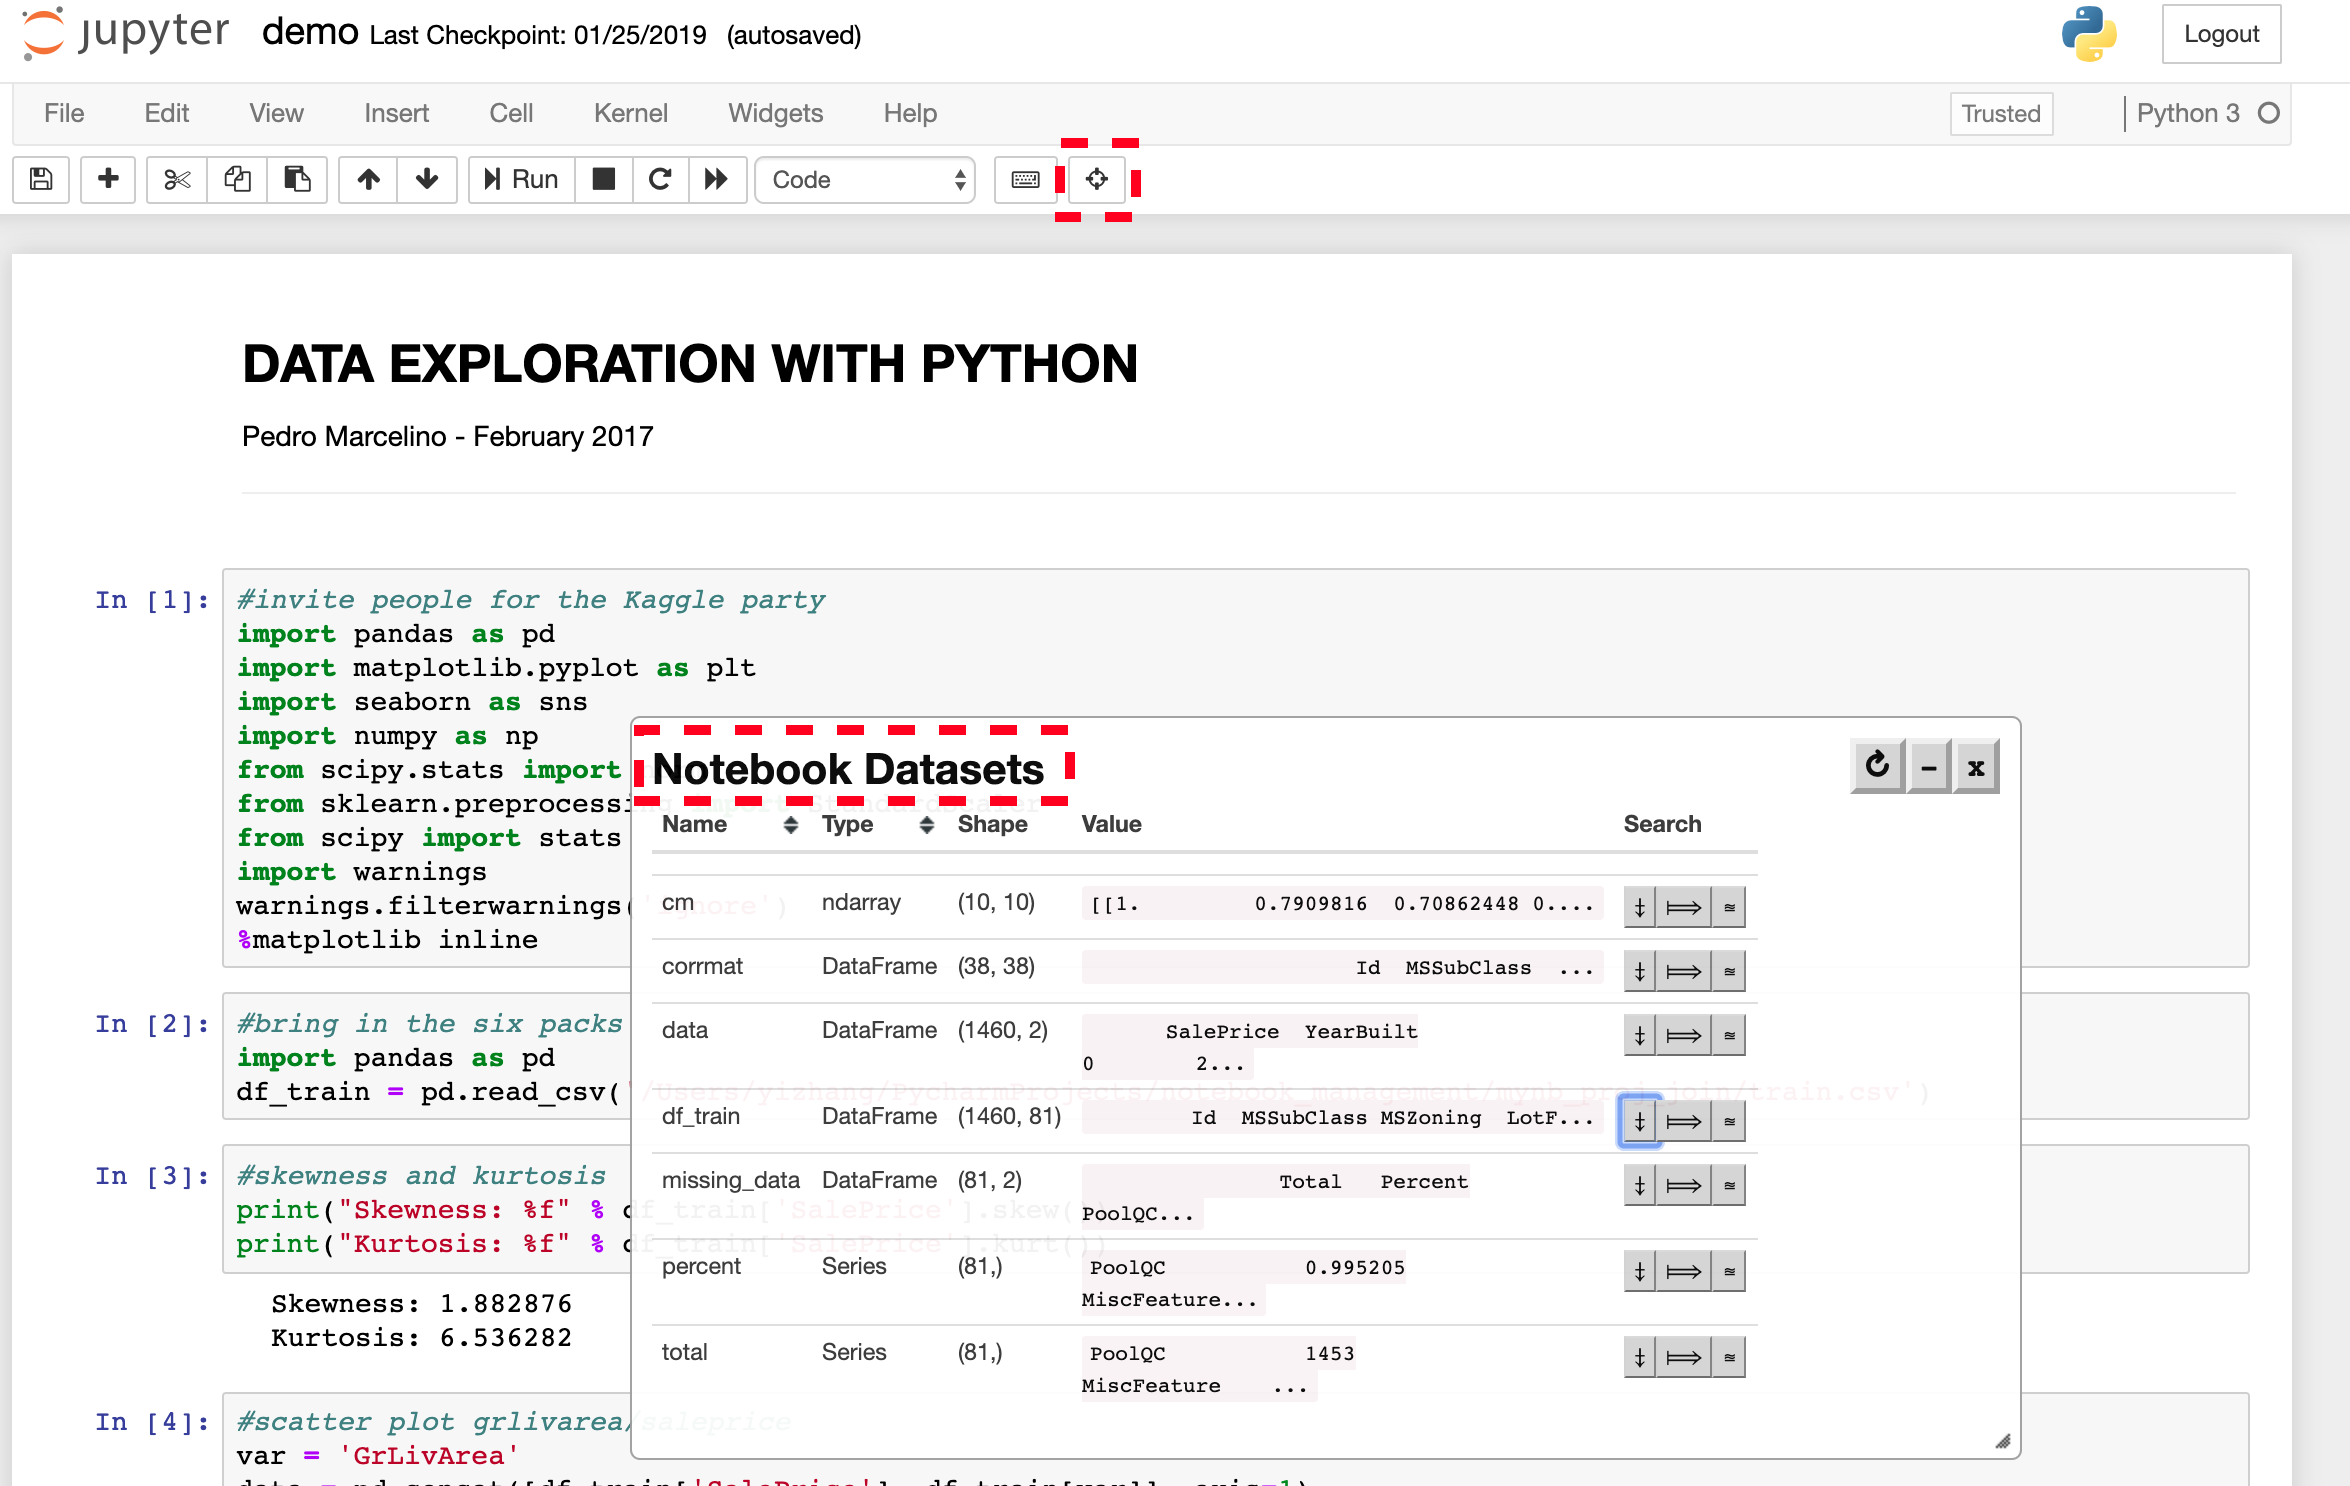Click the long right-arrow button in df_train row

coord(1683,1121)
